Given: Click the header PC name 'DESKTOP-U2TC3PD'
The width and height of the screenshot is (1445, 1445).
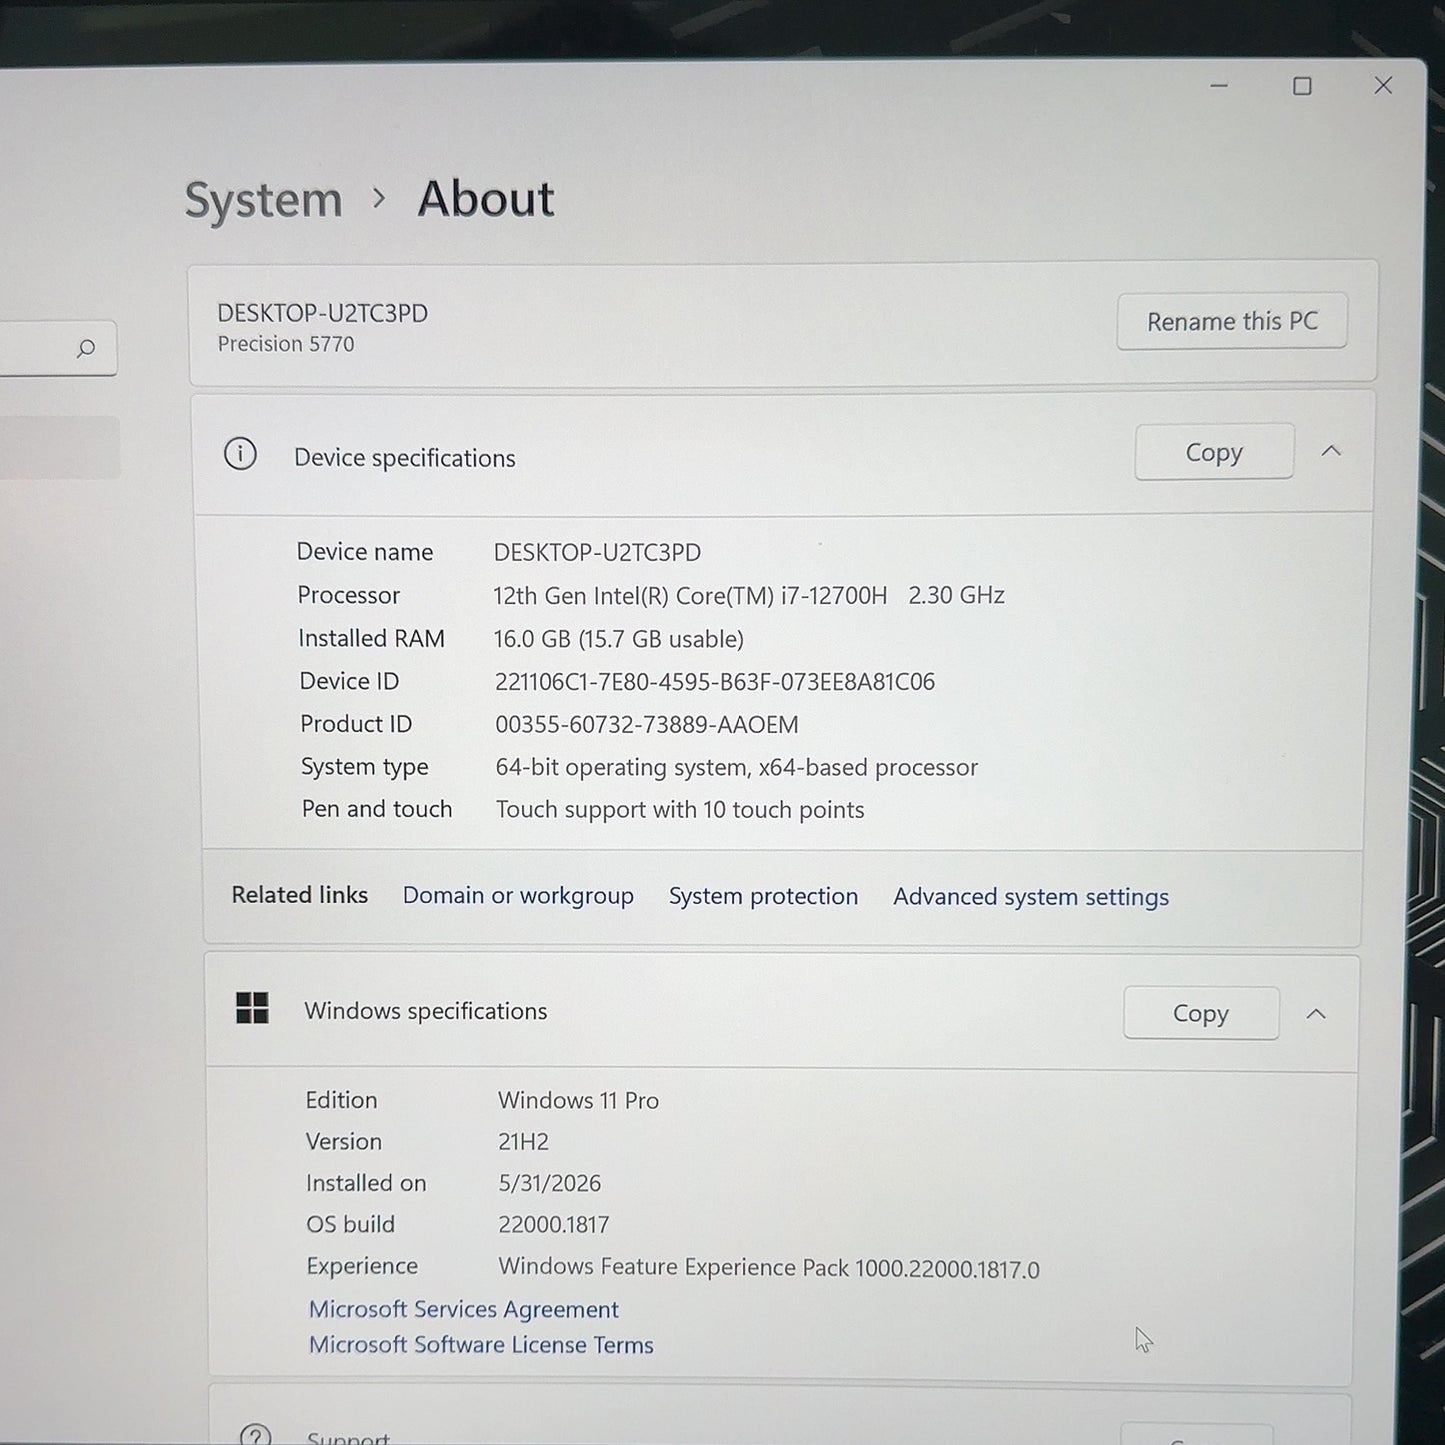Looking at the screenshot, I should pyautogui.click(x=323, y=313).
